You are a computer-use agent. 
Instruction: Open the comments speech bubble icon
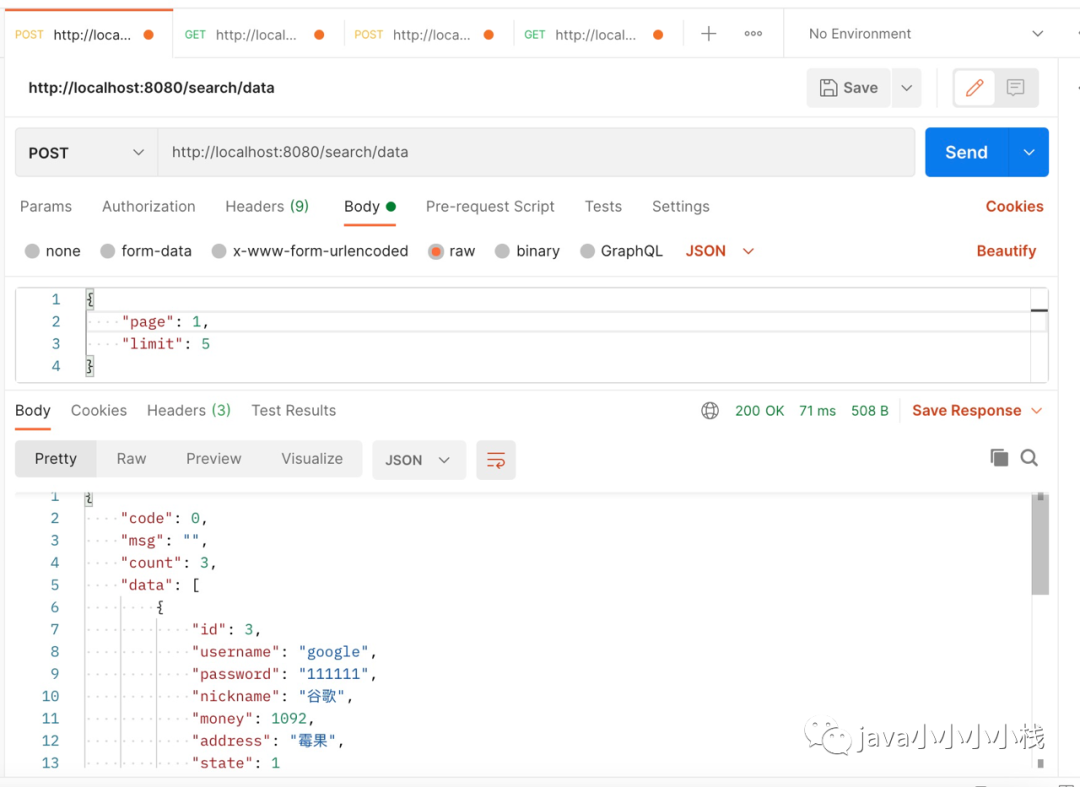point(1015,87)
